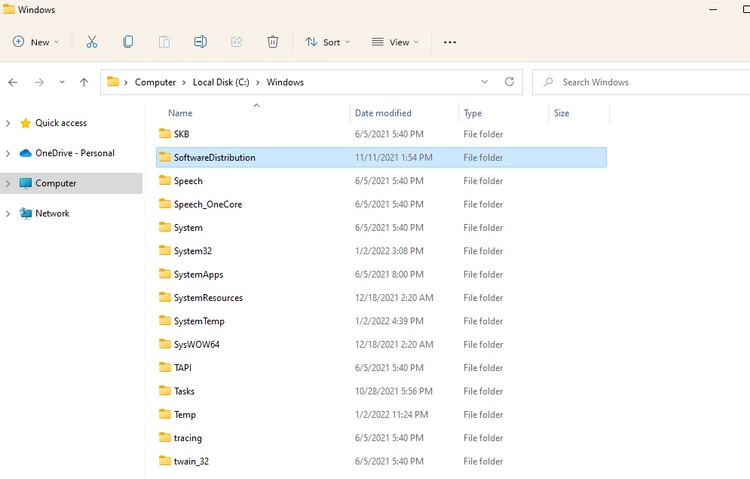Viewport: 750px width, 479px height.
Task: Select OneDrive - Personal in sidebar
Action: pos(75,153)
